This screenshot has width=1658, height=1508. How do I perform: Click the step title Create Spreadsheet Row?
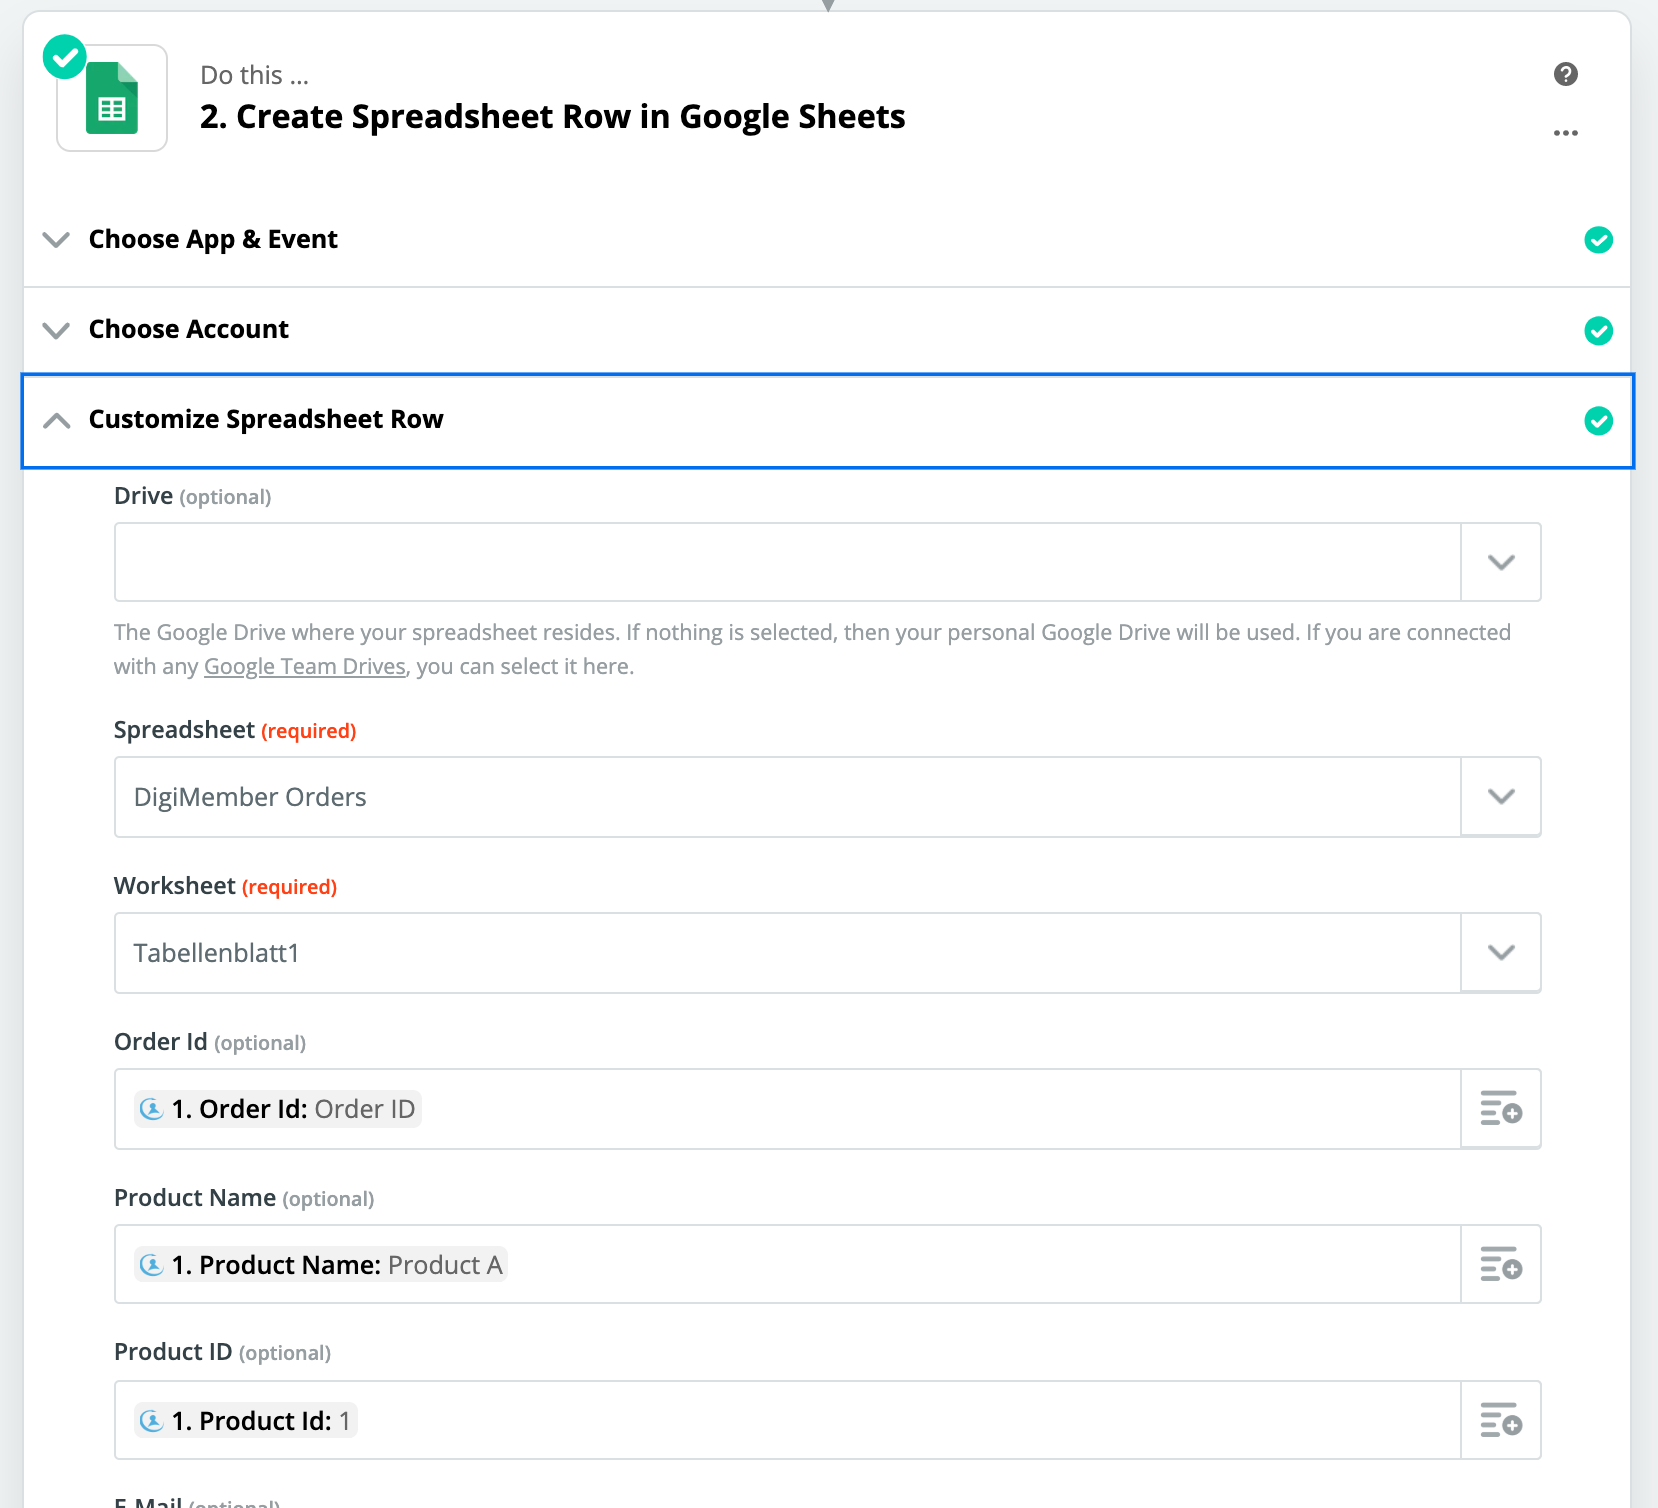click(x=552, y=117)
